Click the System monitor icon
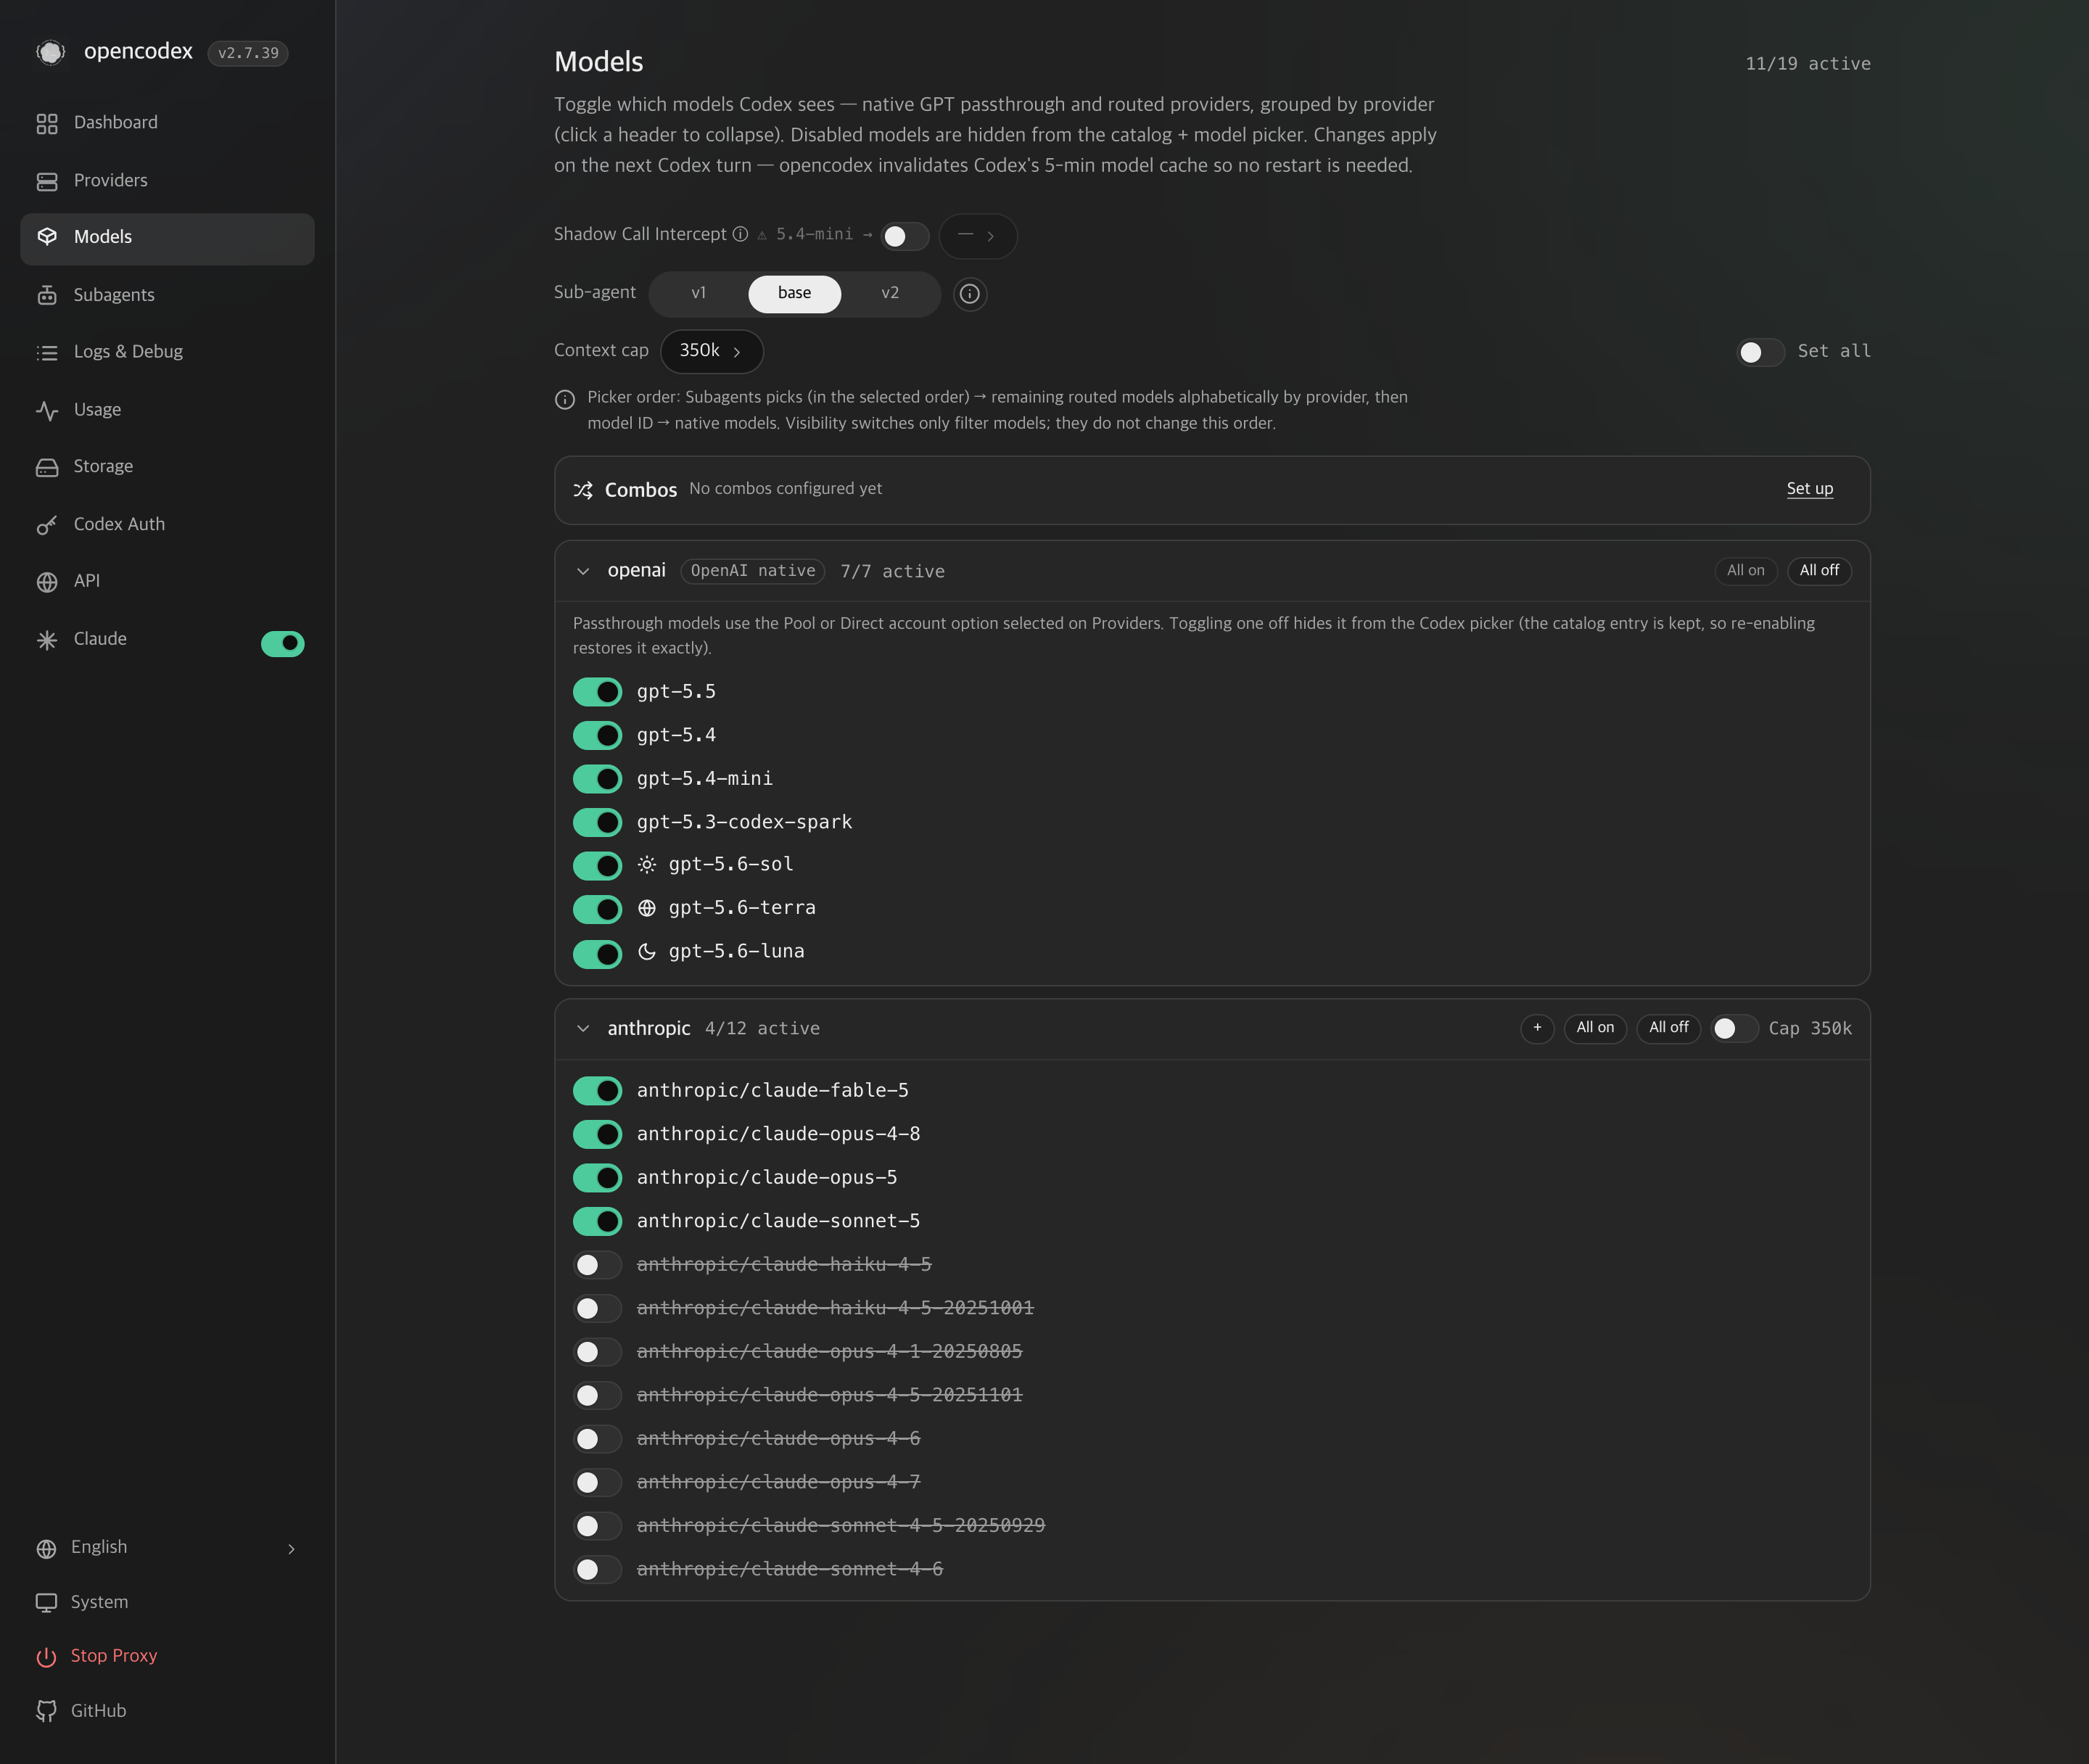This screenshot has height=1764, width=2089. pyautogui.click(x=46, y=1602)
